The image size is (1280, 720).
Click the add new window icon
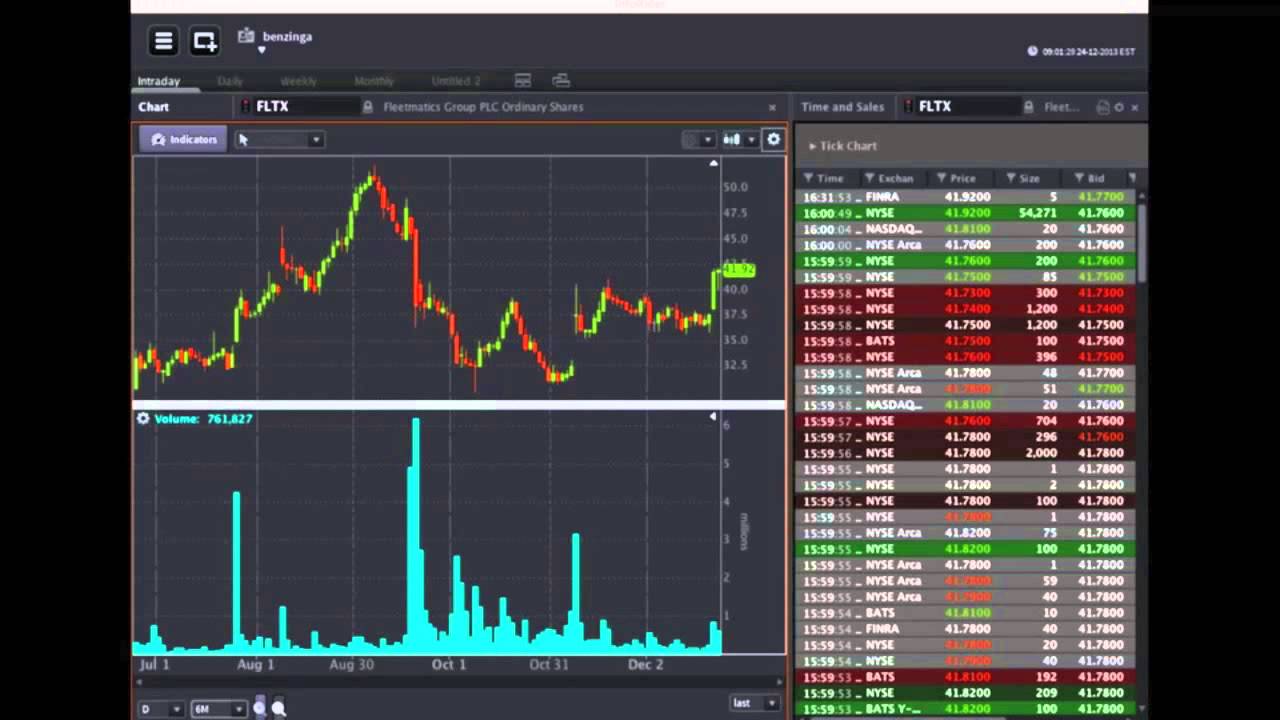click(x=204, y=41)
